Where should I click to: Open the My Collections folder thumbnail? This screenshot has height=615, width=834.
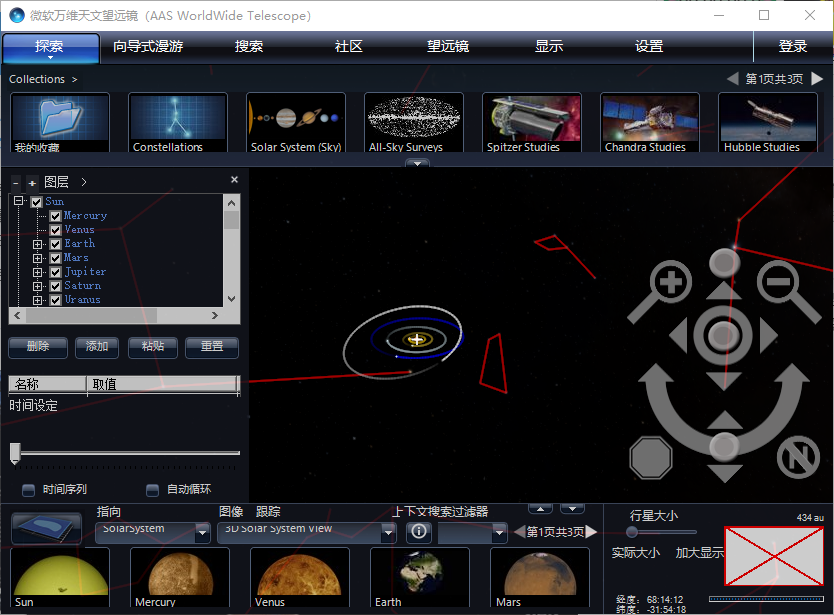(x=60, y=123)
